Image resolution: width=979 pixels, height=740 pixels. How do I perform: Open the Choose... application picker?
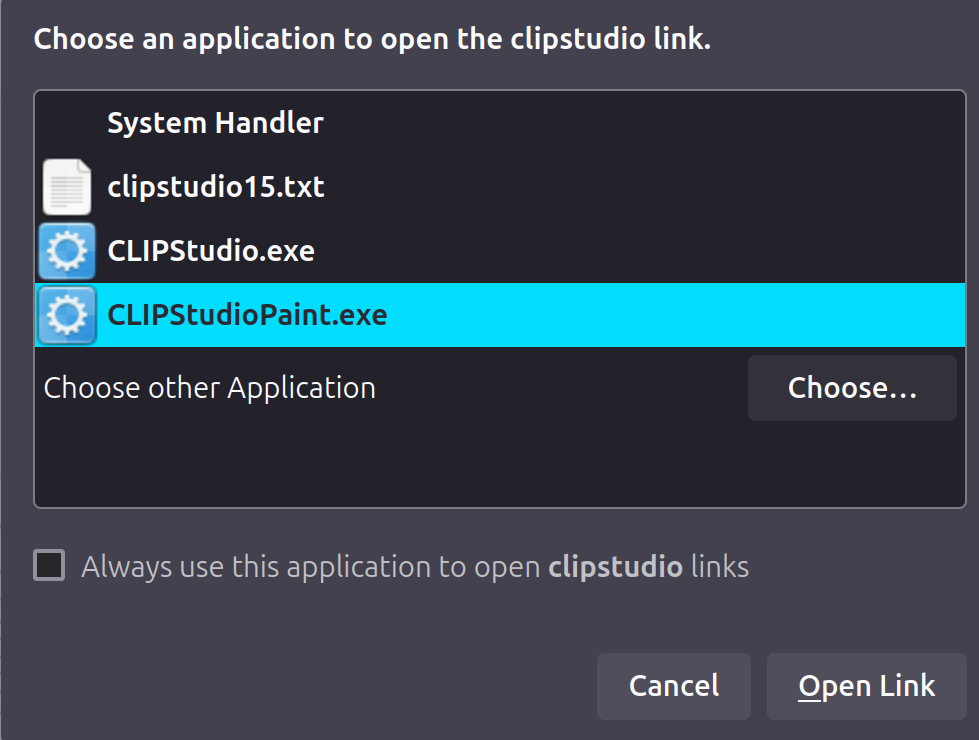click(x=852, y=388)
